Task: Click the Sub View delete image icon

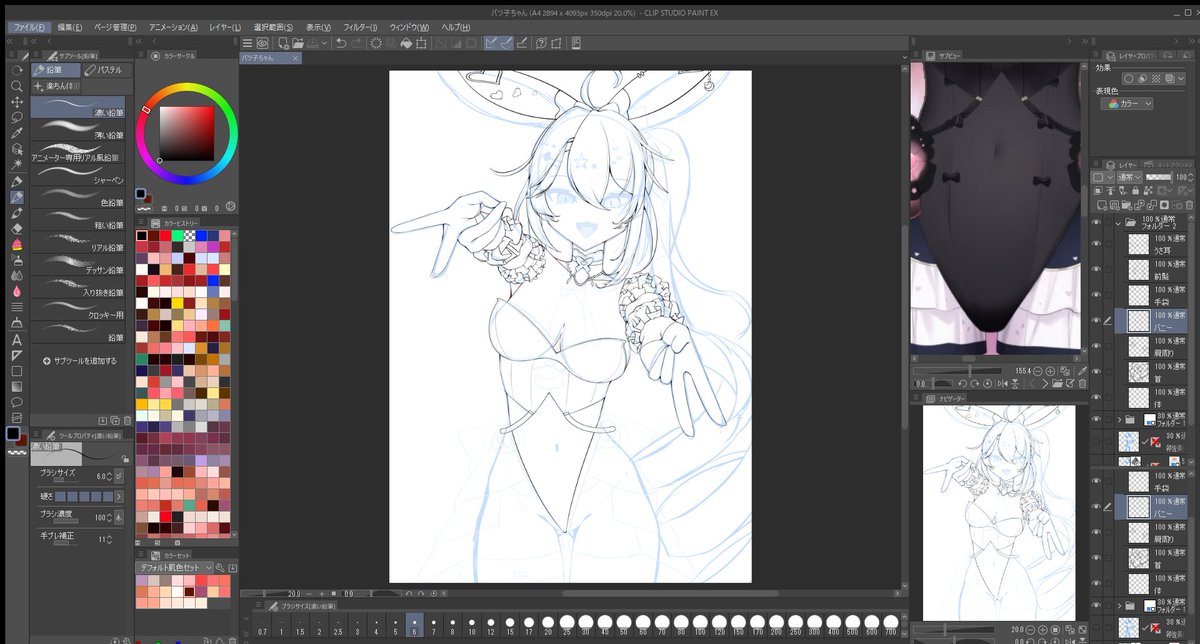Action: tap(1082, 384)
